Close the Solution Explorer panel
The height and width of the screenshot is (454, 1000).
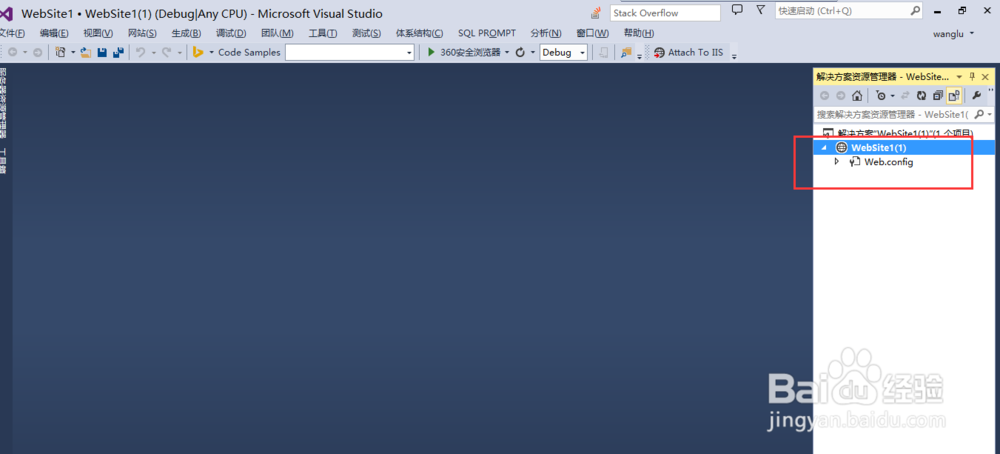985,77
